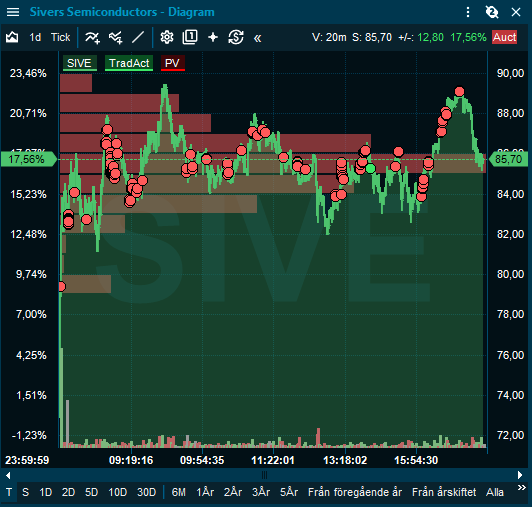Click the 09:19:16 time label
The height and width of the screenshot is (507, 532).
[131, 460]
